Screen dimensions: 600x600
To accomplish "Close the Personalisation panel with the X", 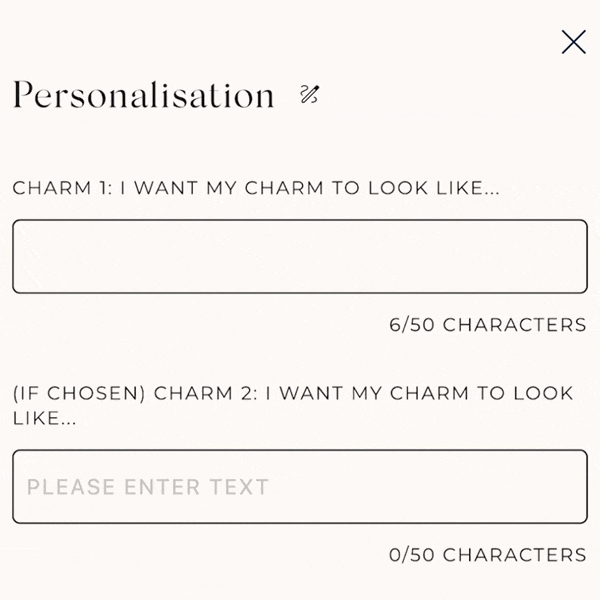I will [574, 42].
